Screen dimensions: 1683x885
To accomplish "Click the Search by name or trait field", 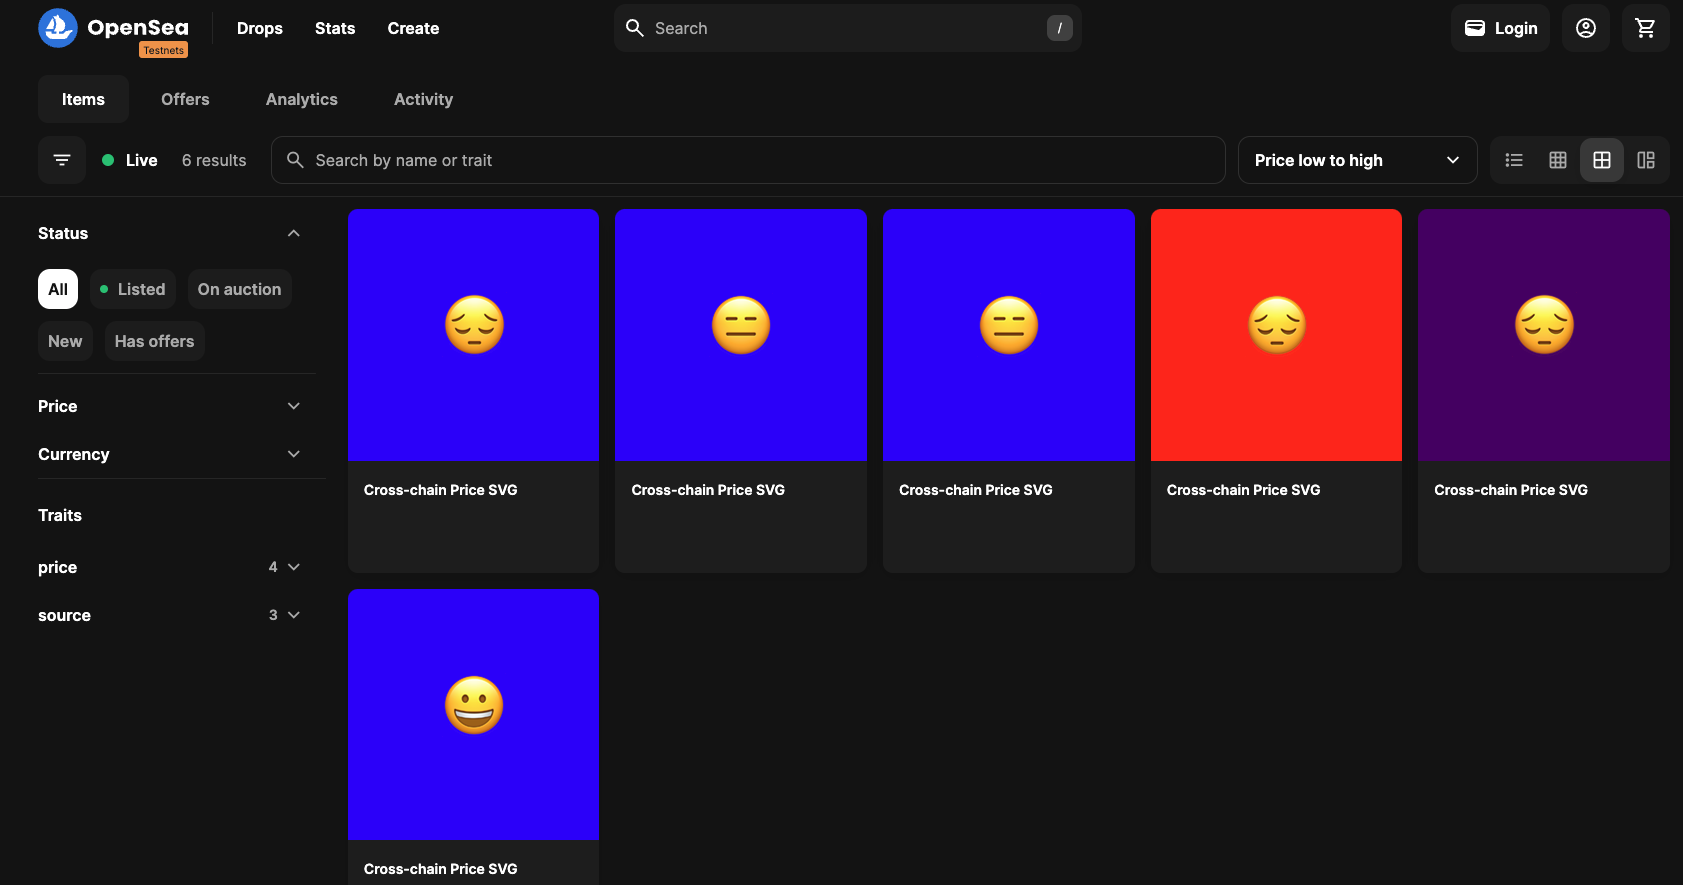I will pyautogui.click(x=748, y=160).
